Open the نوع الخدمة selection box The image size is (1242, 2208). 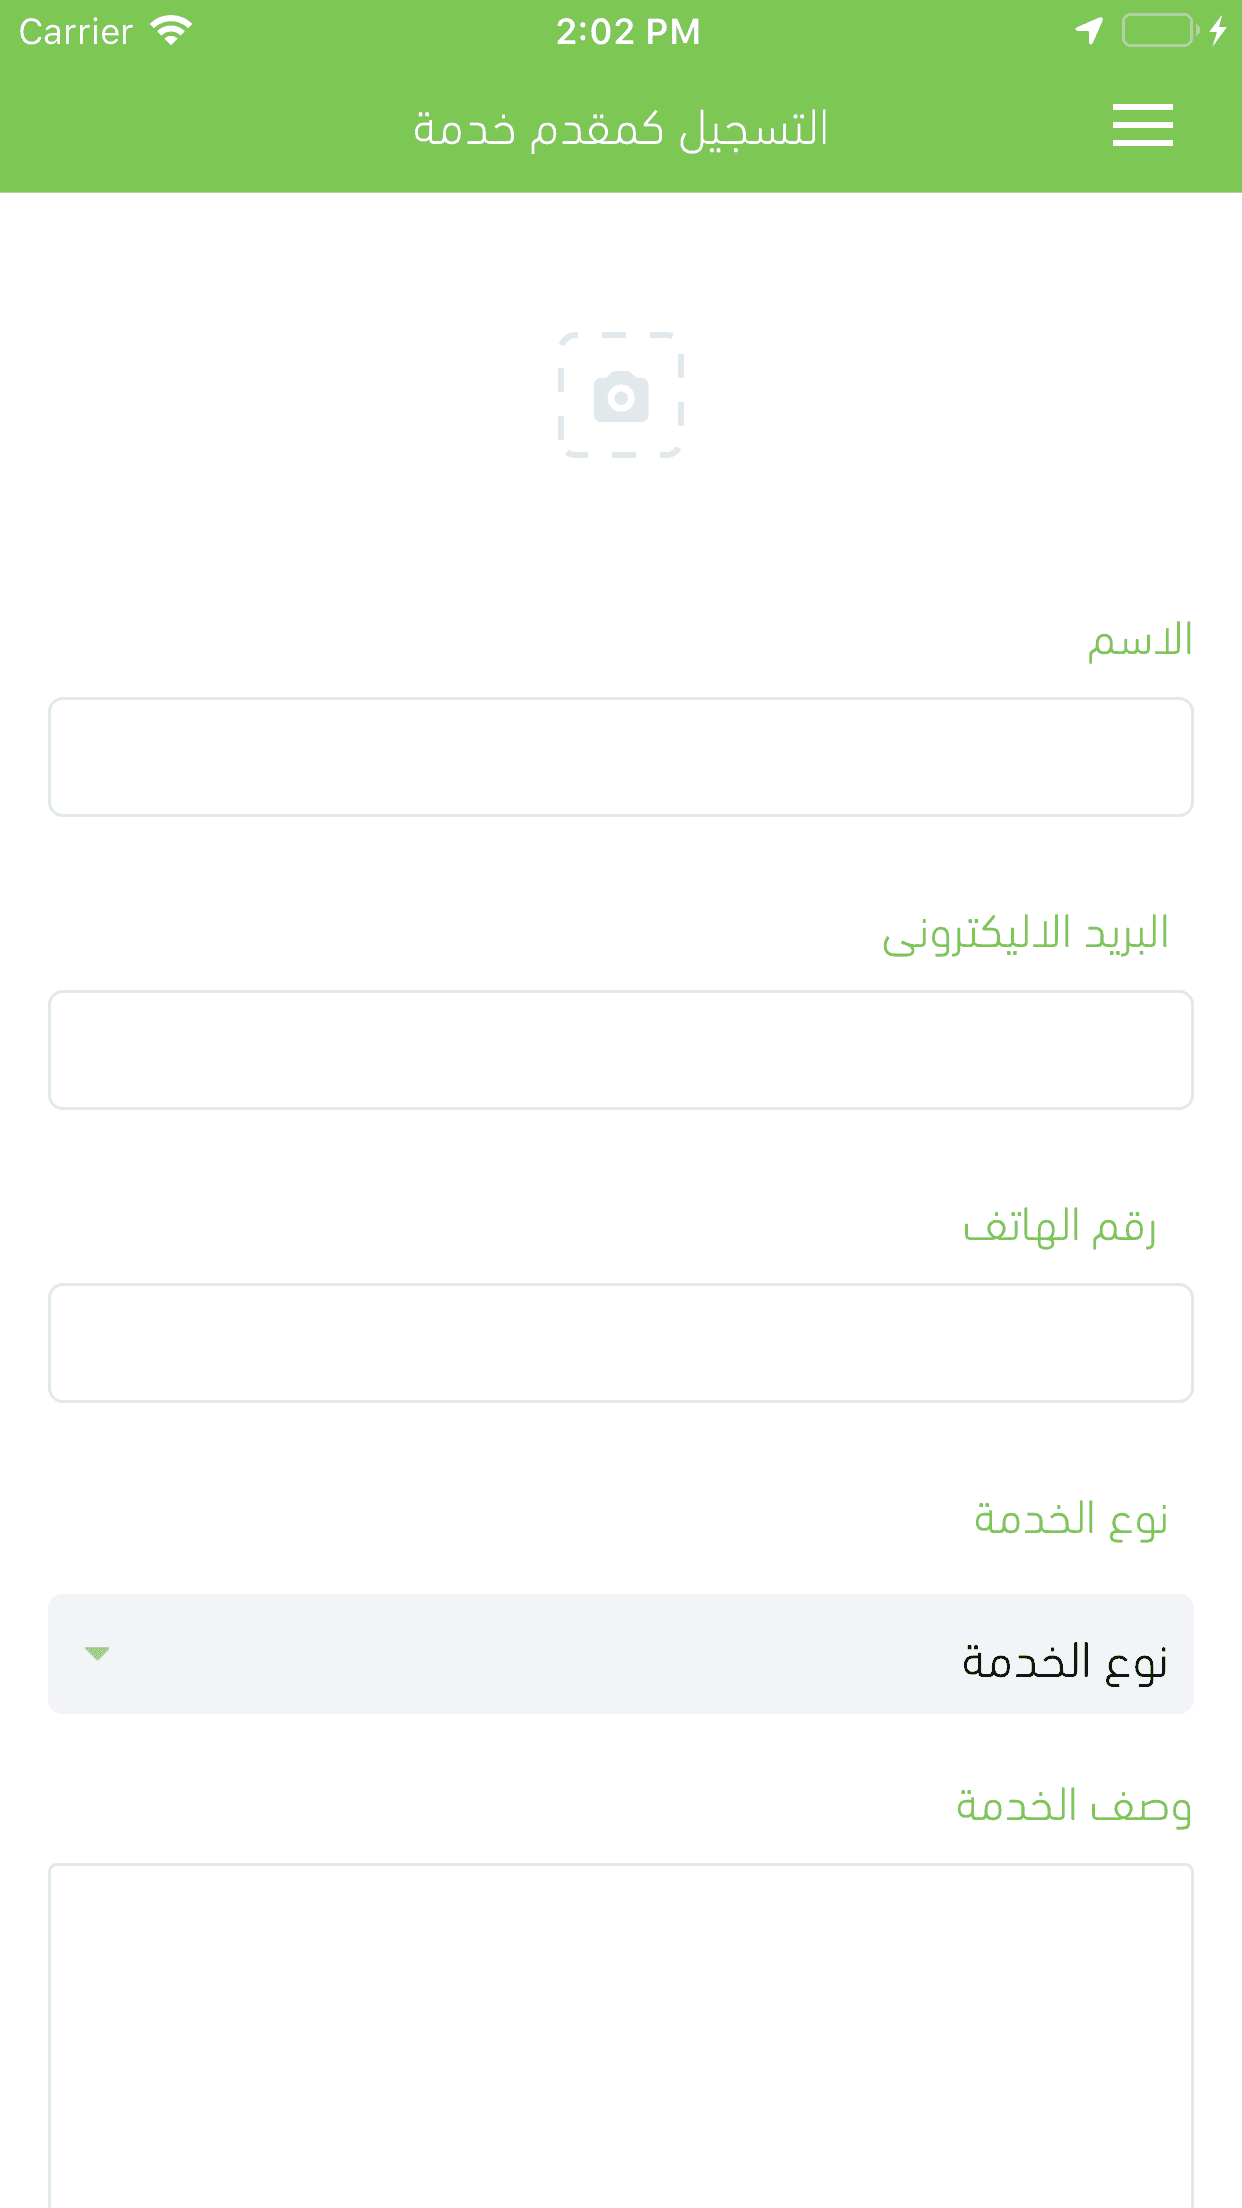pos(621,1654)
